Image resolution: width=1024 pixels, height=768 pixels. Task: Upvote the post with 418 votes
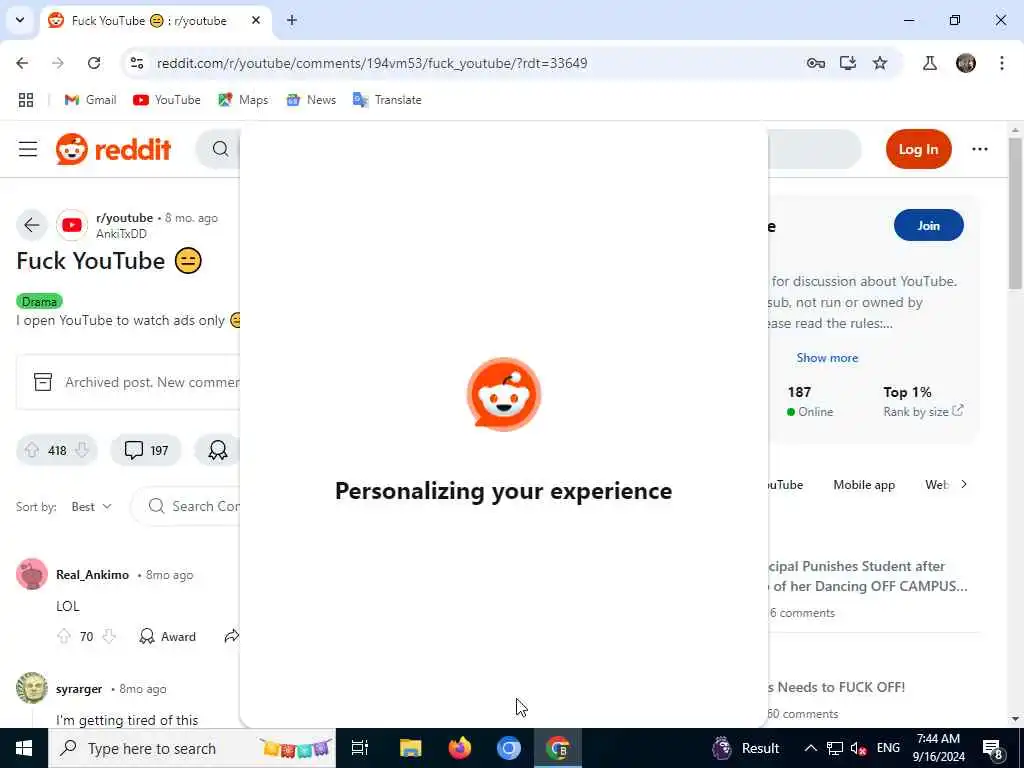click(31, 450)
